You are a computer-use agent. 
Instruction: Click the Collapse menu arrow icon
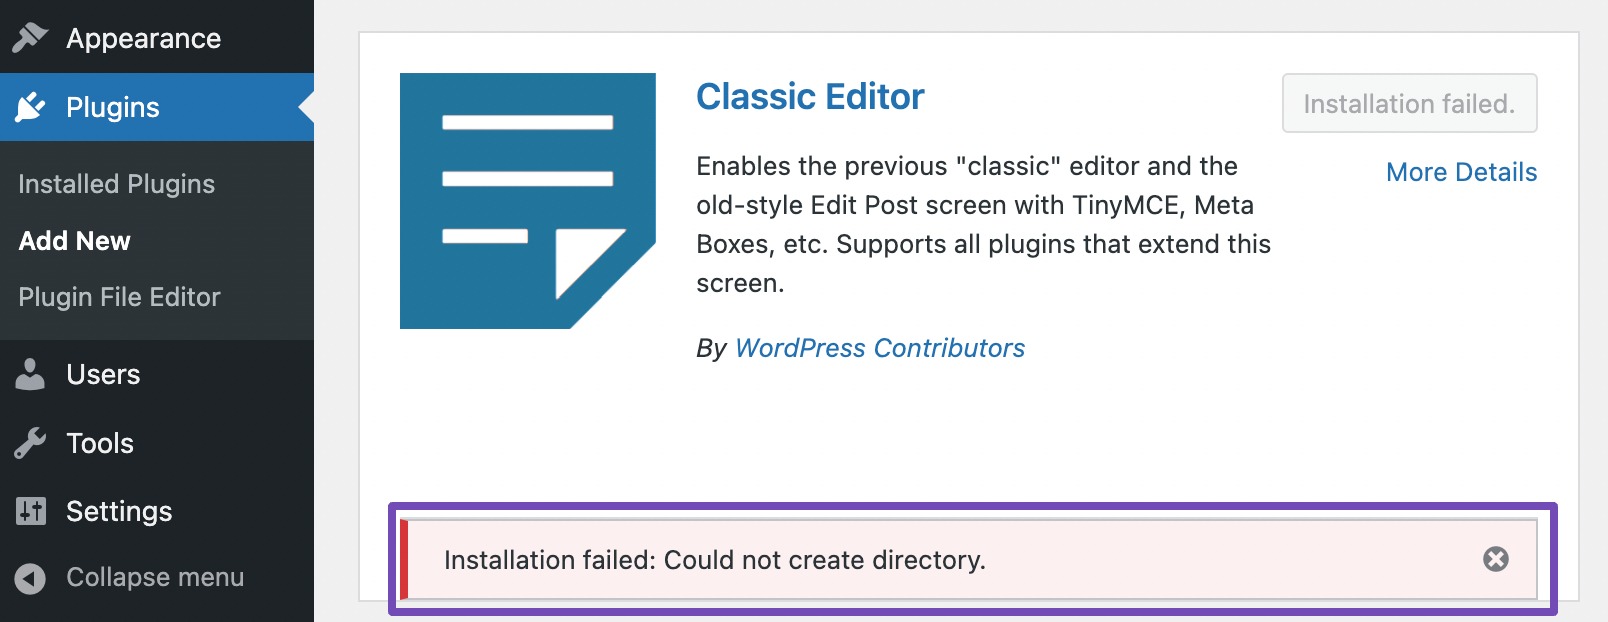click(30, 577)
